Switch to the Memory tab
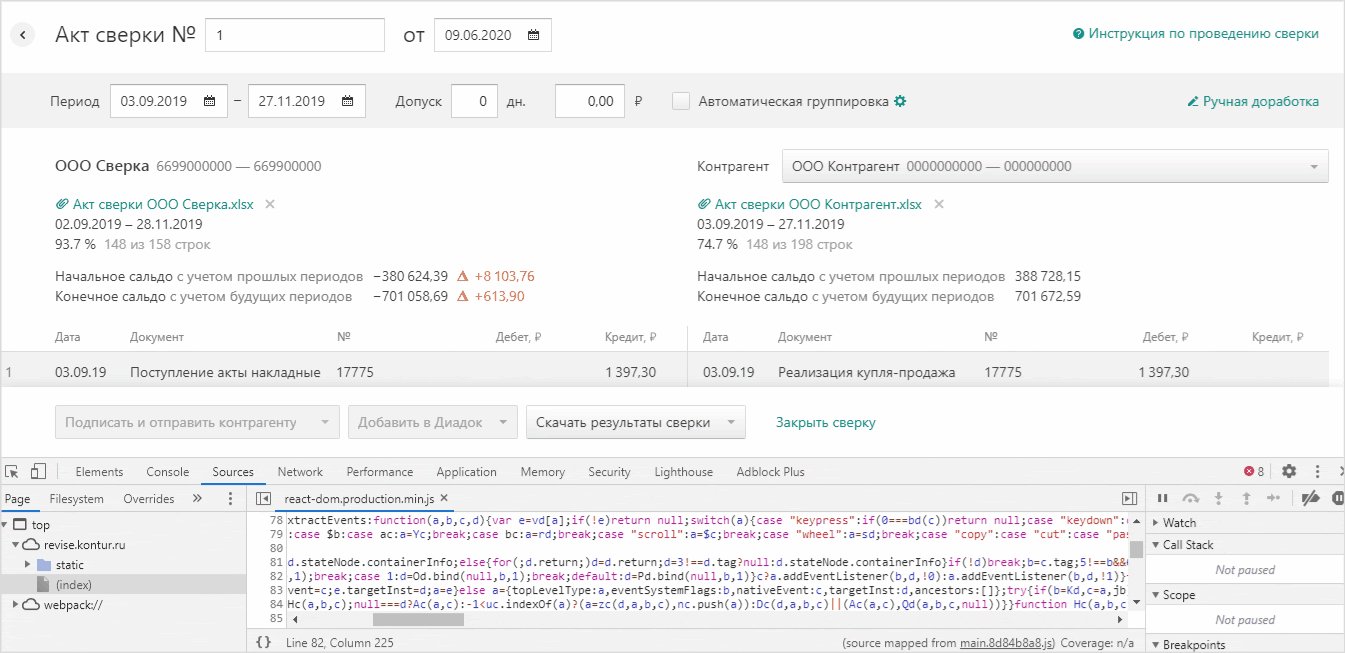The image size is (1345, 653). (542, 472)
